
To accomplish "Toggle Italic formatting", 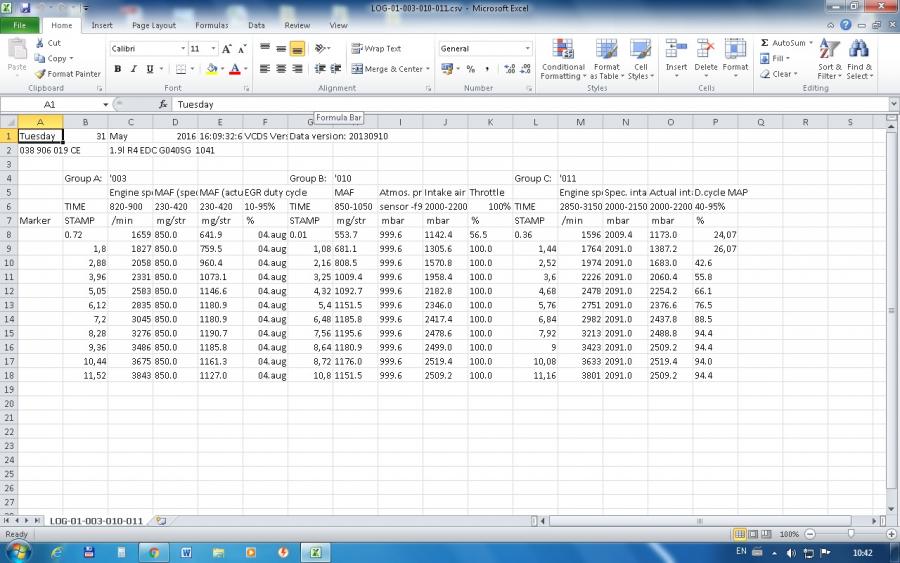I will pos(134,69).
